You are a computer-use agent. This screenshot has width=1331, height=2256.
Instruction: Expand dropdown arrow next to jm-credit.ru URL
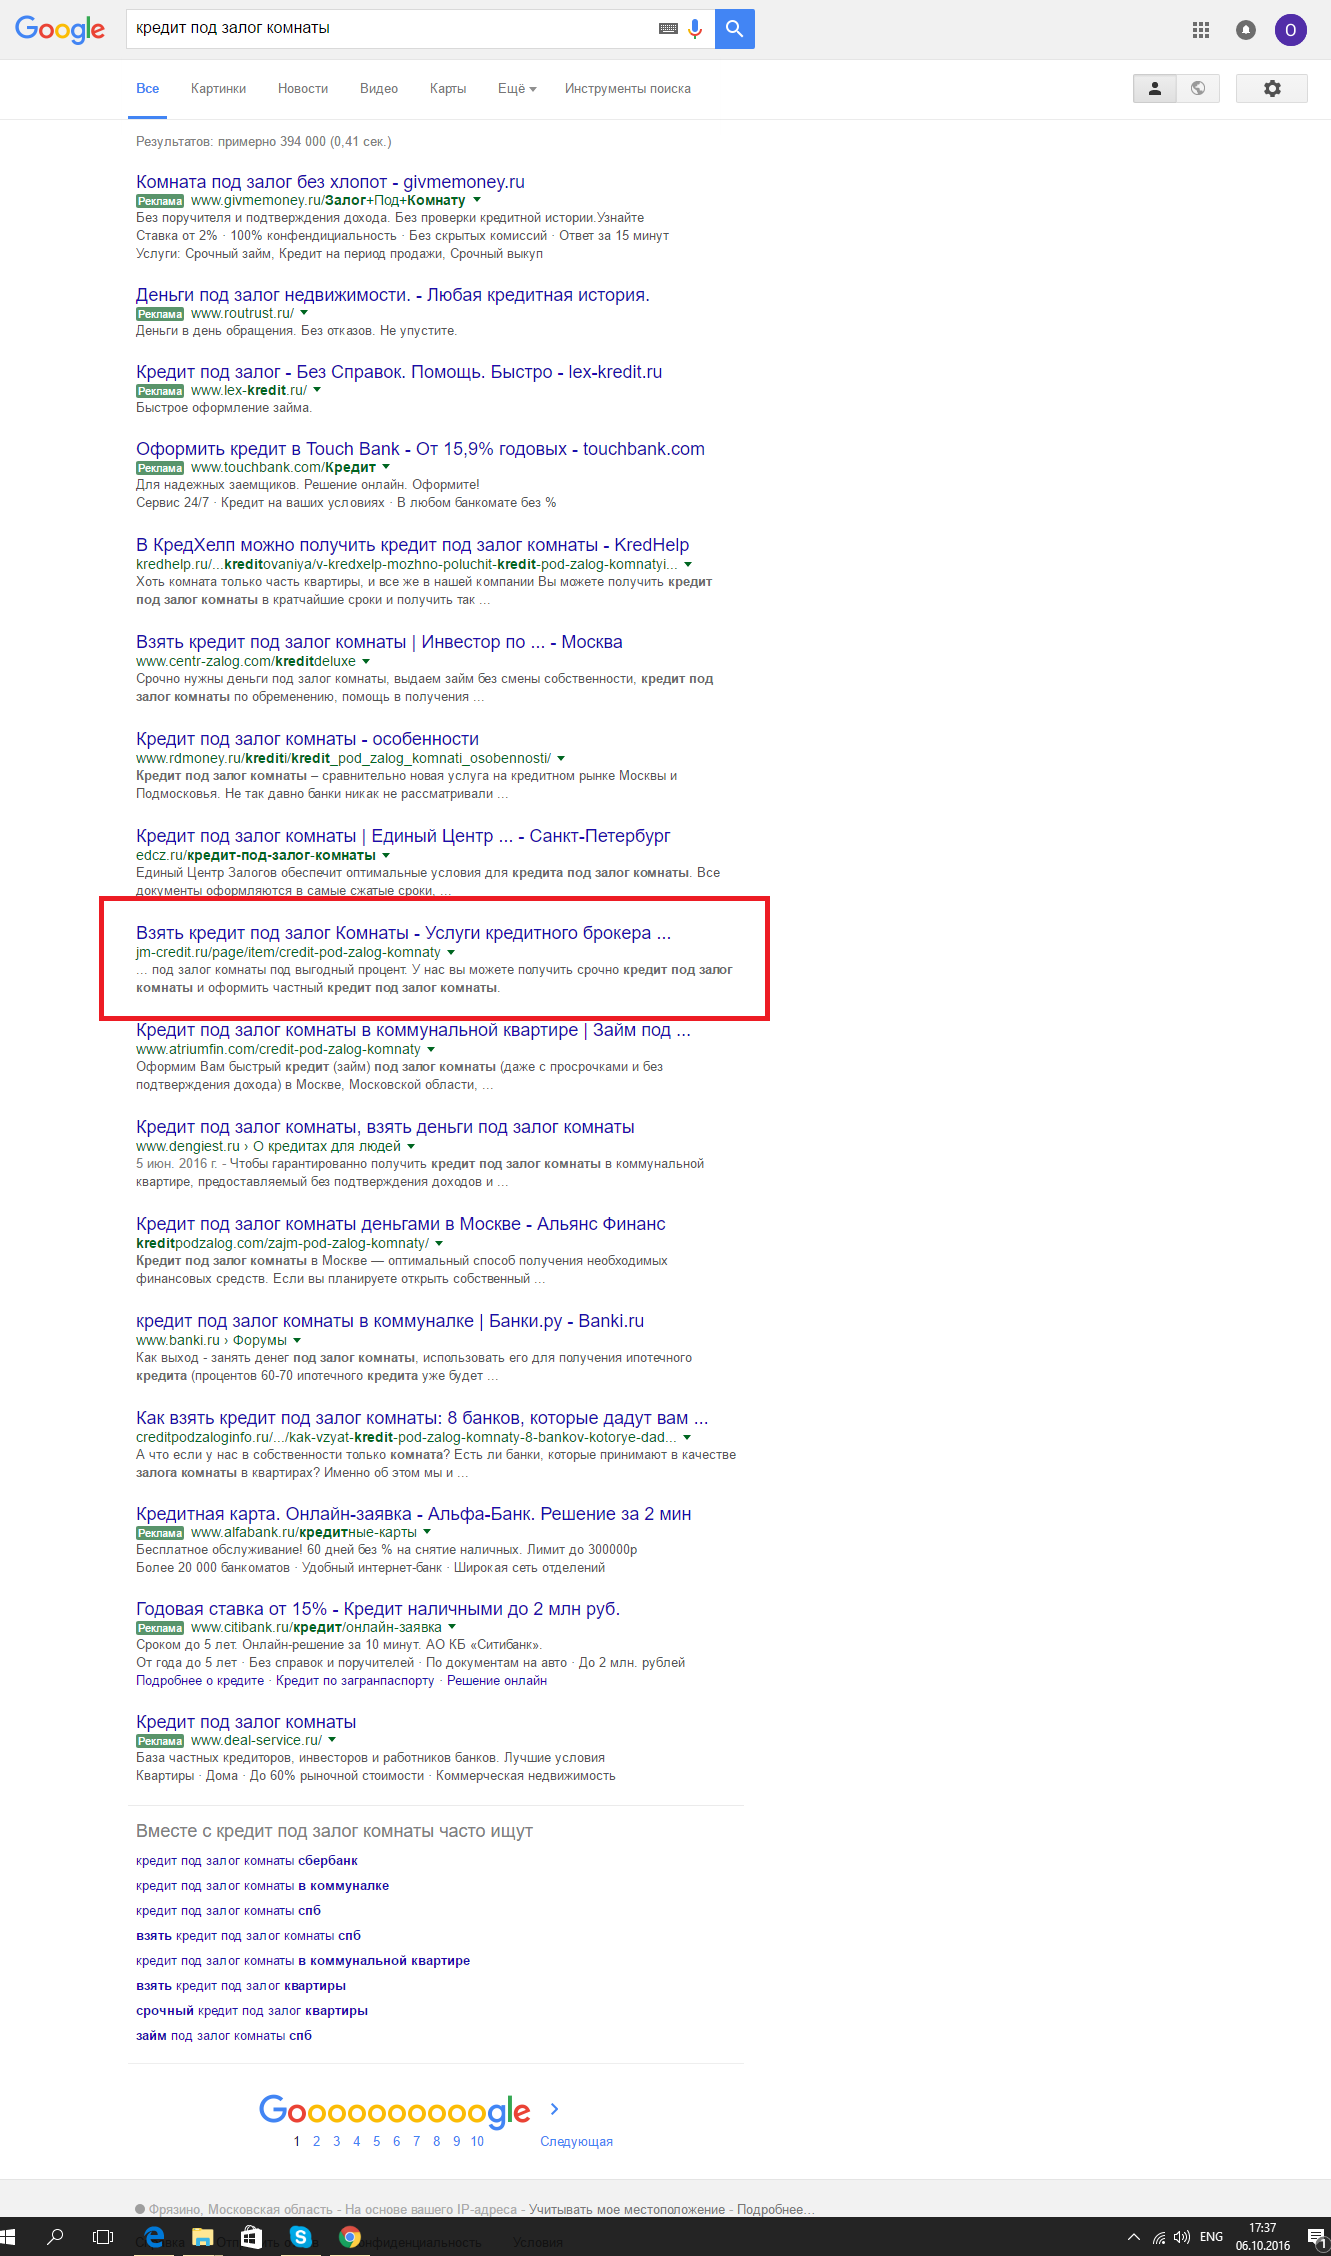[x=451, y=952]
